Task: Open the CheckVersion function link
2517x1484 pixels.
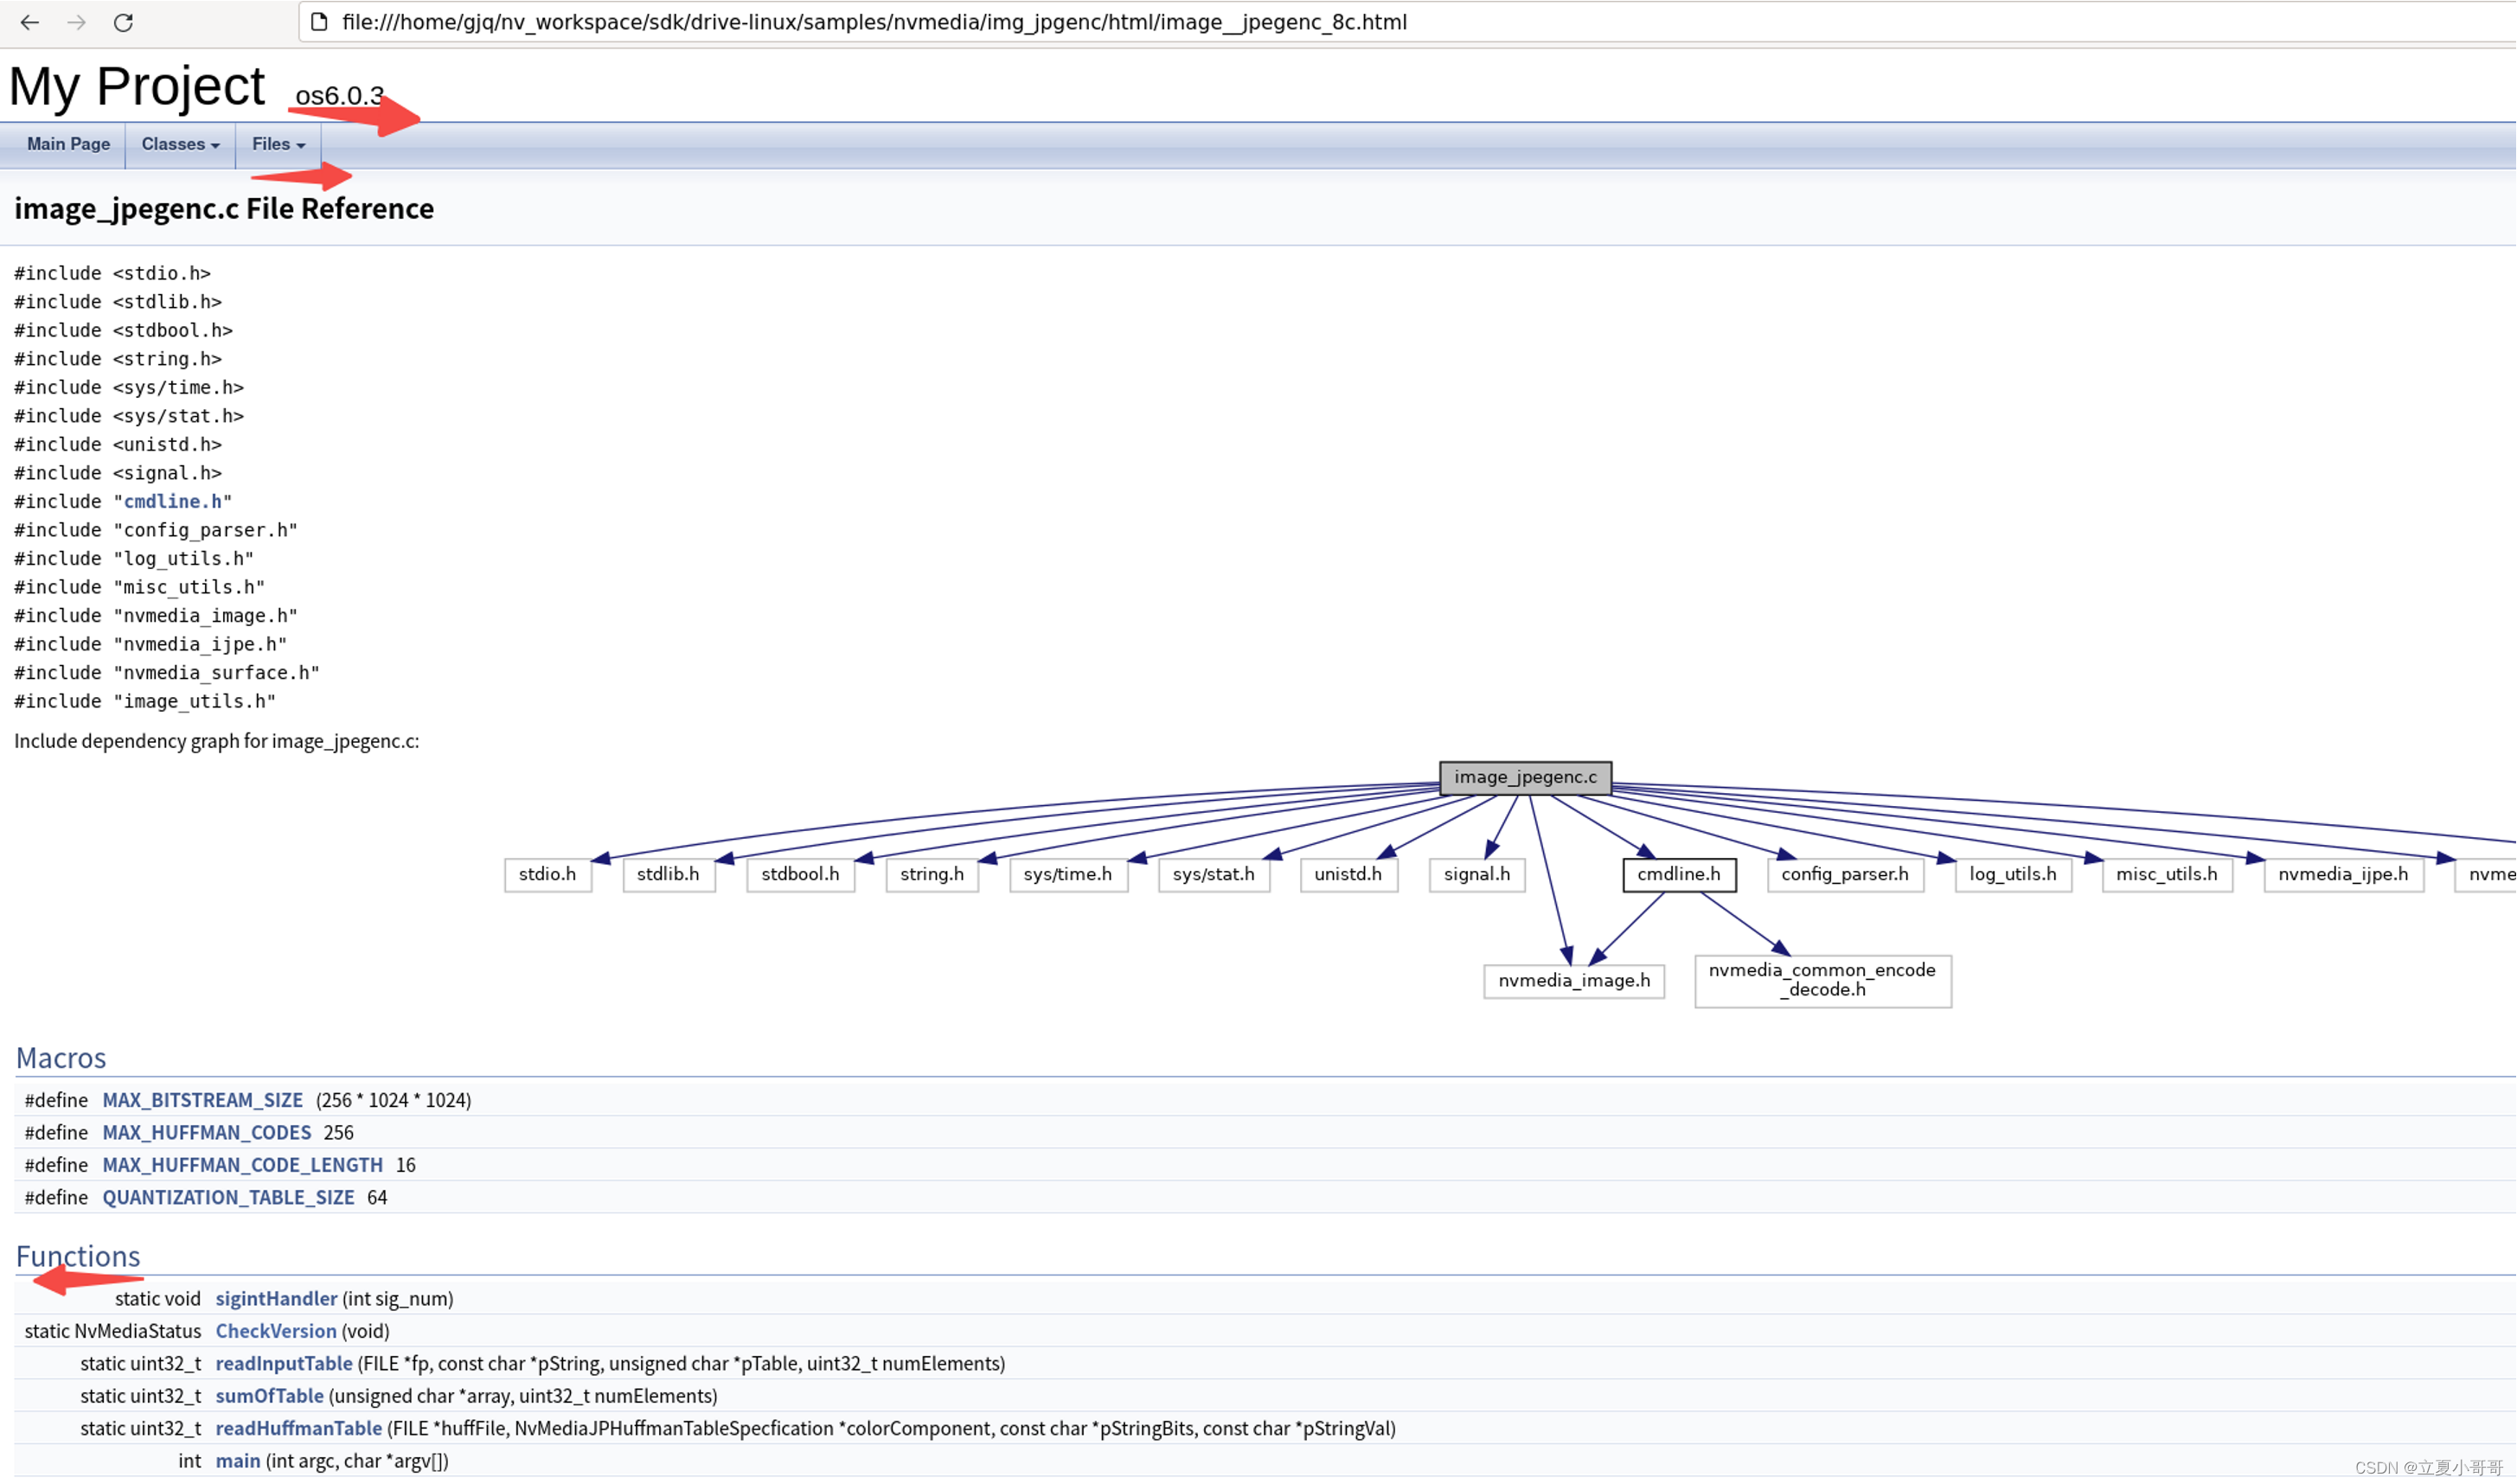Action: [276, 1331]
